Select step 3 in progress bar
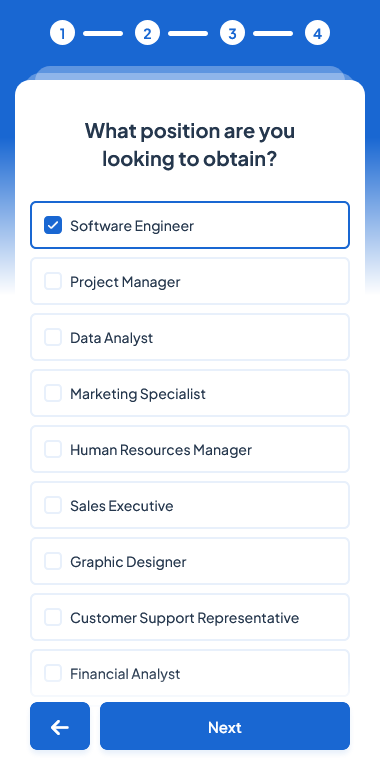The height and width of the screenshot is (780, 380). click(x=232, y=33)
